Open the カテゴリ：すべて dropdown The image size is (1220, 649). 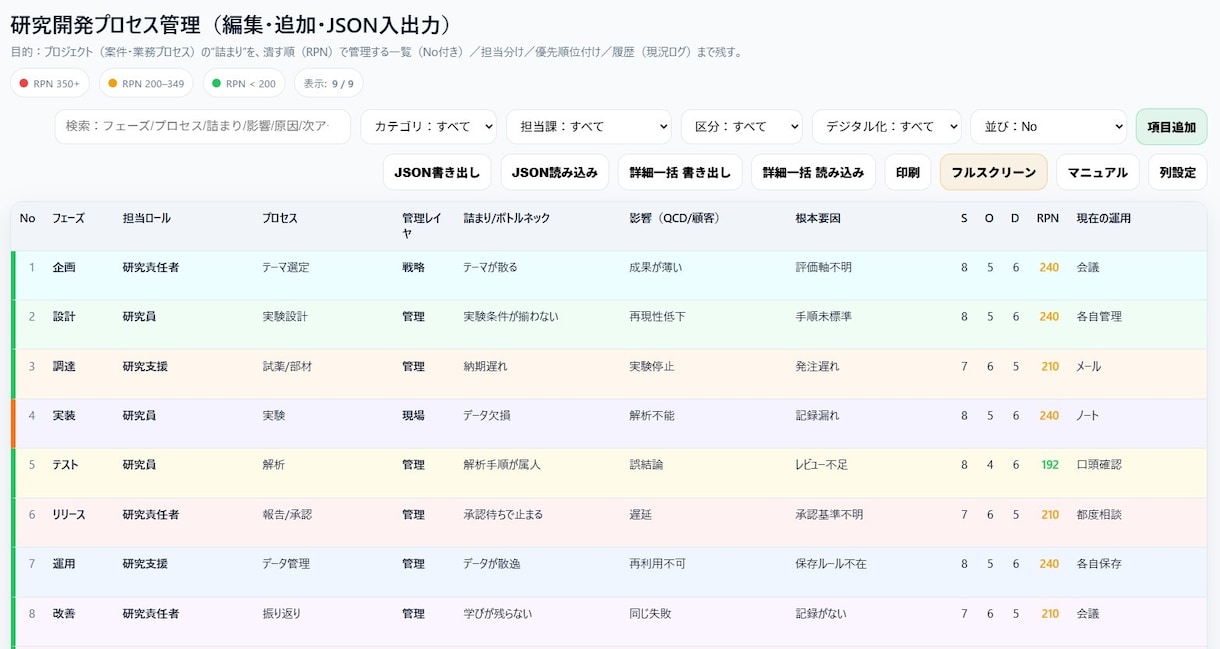(x=428, y=127)
